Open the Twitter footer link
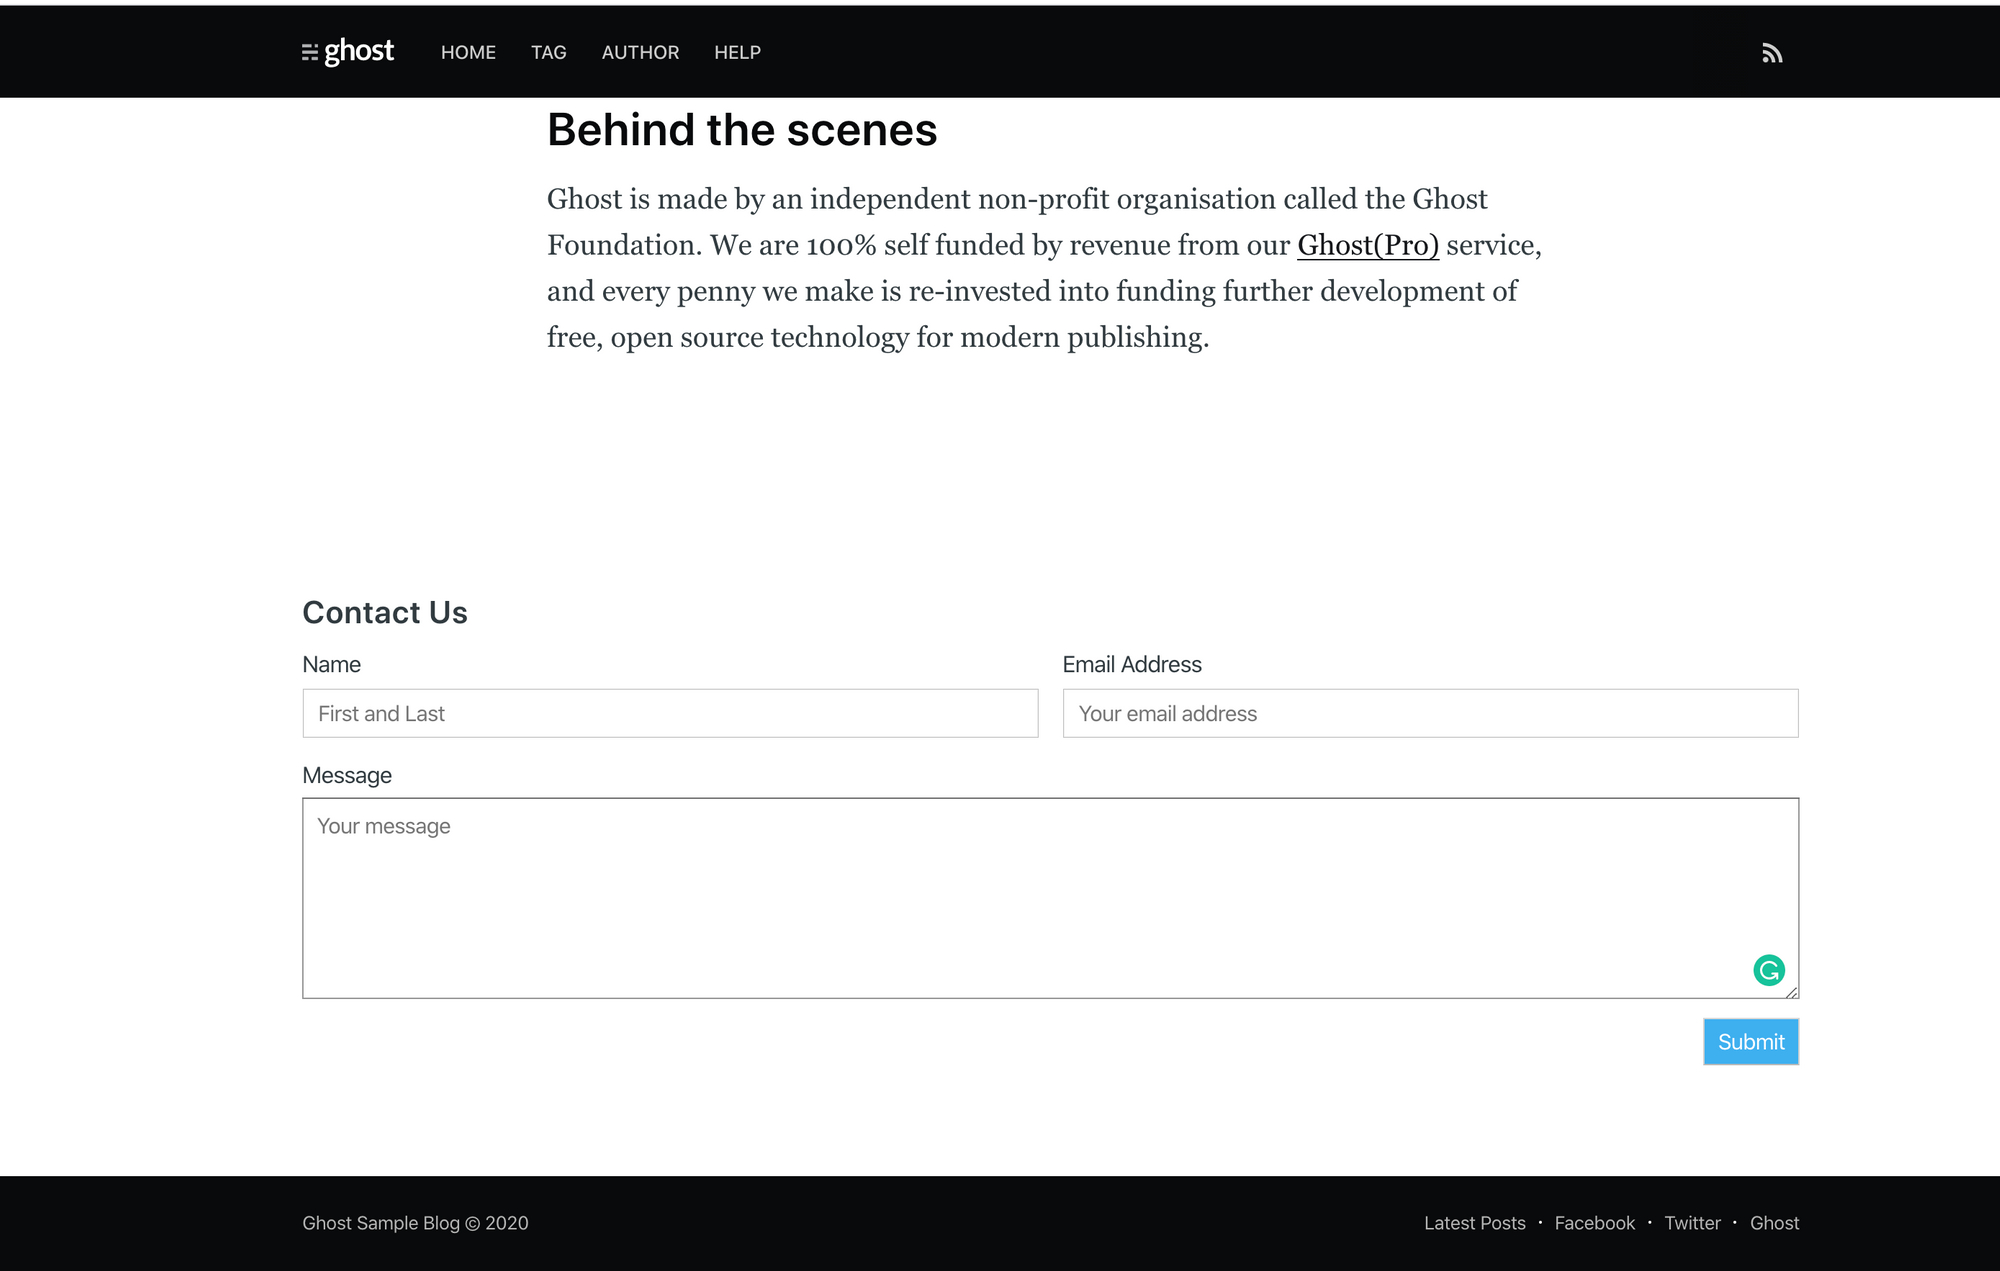 pos(1692,1223)
